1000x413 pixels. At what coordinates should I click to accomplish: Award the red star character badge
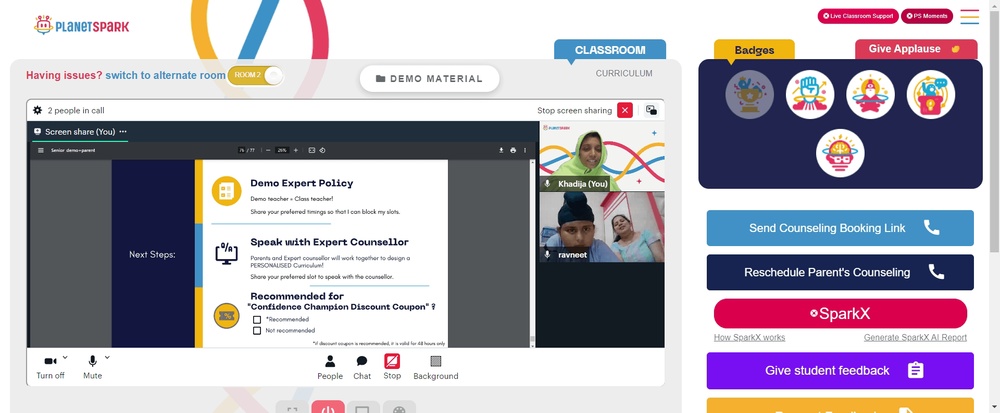(x=870, y=94)
